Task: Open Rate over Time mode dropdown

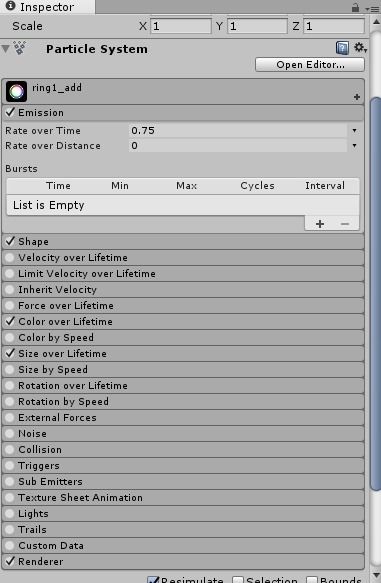Action: click(354, 131)
